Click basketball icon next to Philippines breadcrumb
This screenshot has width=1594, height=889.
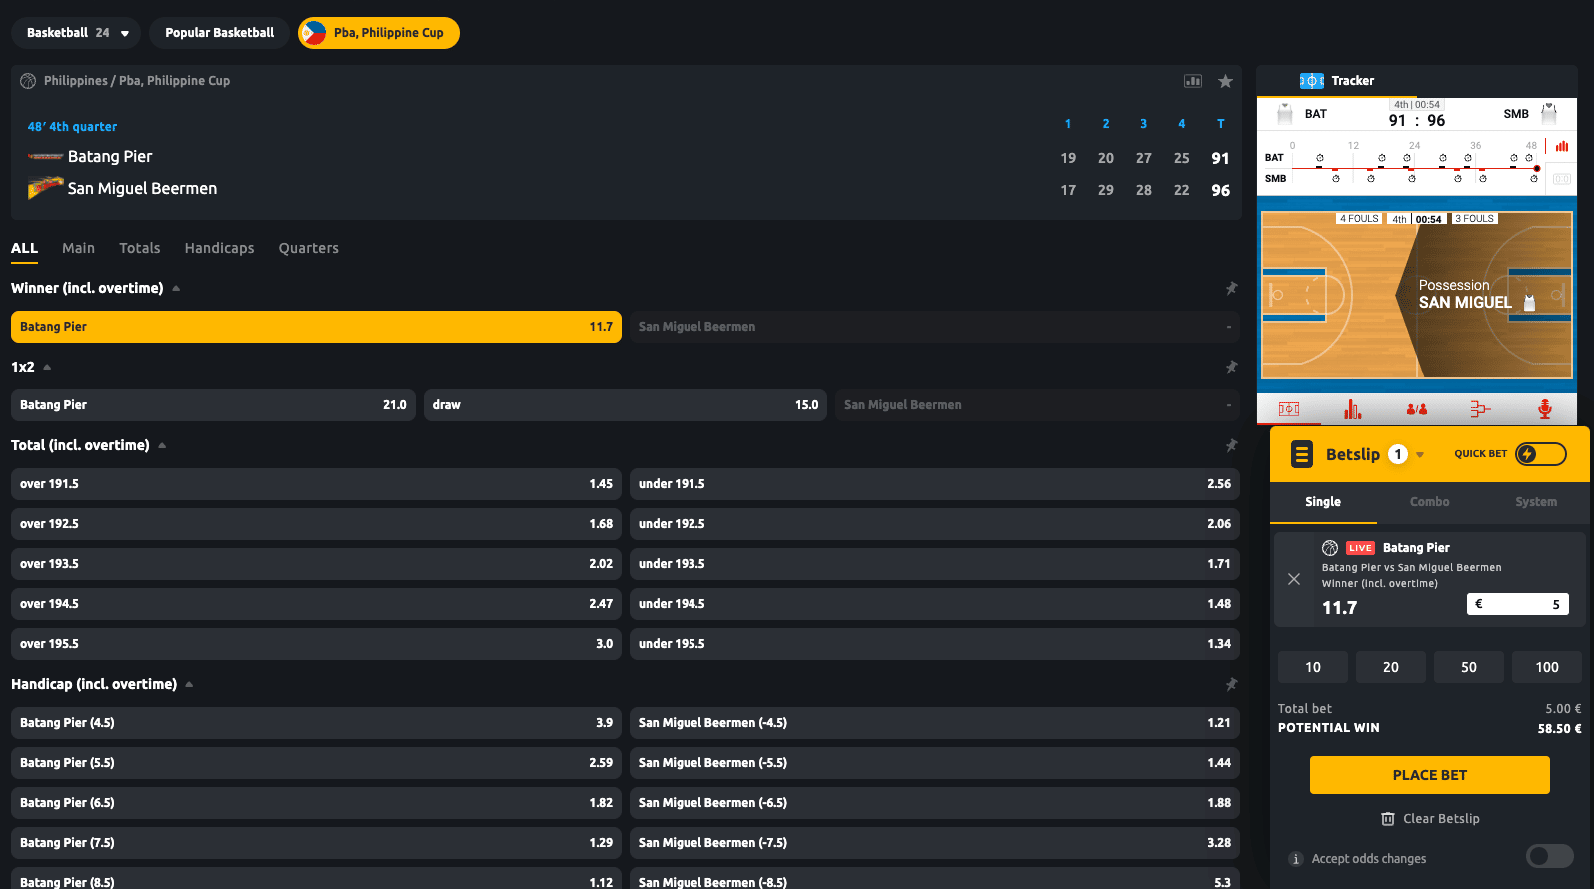pyautogui.click(x=28, y=81)
